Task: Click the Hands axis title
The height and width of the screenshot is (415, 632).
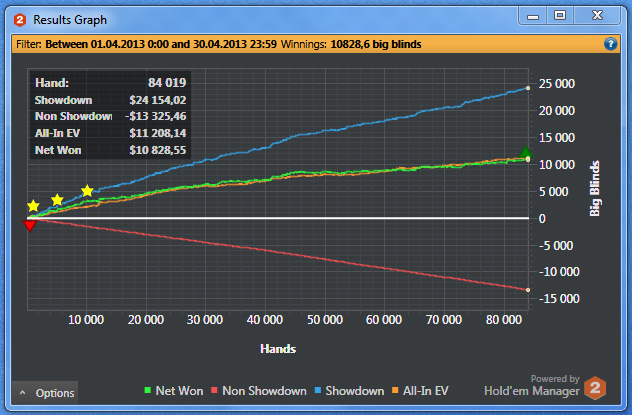Action: pos(278,349)
